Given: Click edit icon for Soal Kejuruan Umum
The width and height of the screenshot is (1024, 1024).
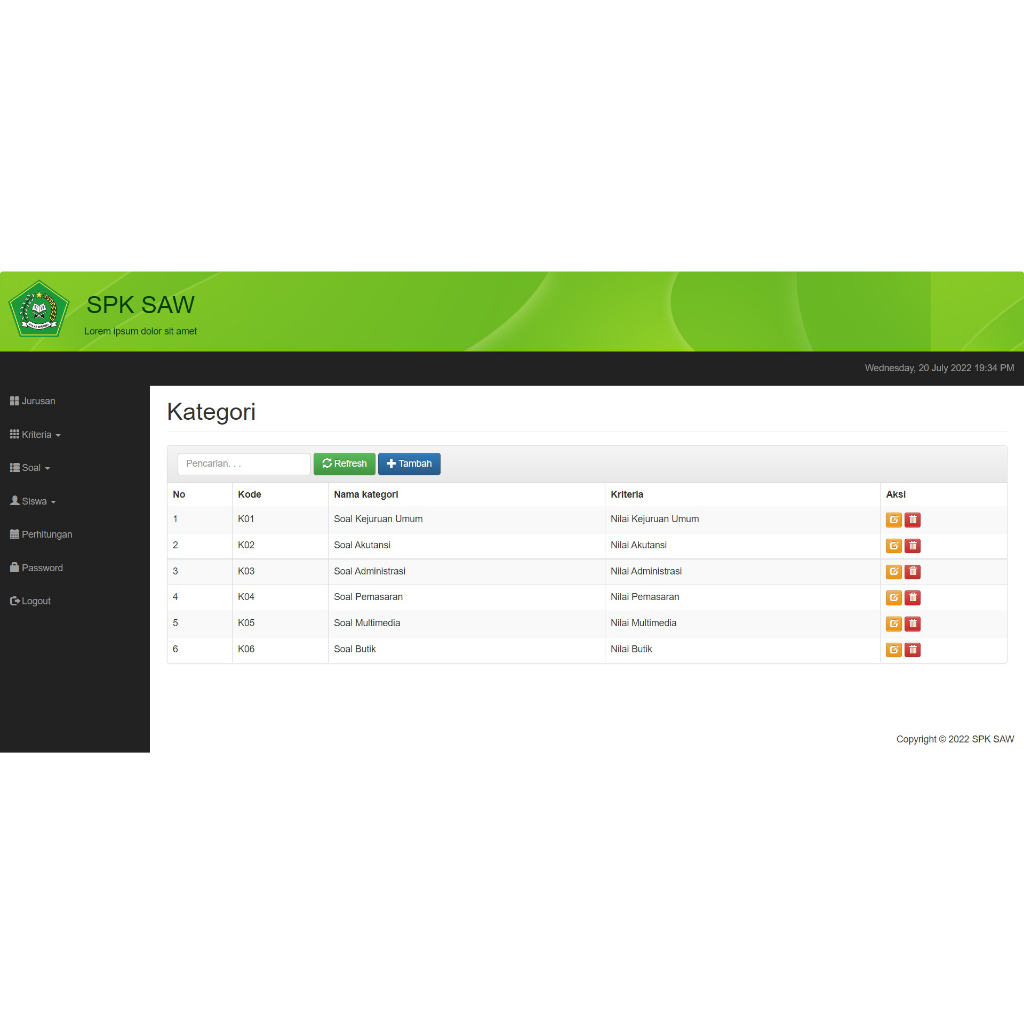Looking at the screenshot, I should [893, 520].
